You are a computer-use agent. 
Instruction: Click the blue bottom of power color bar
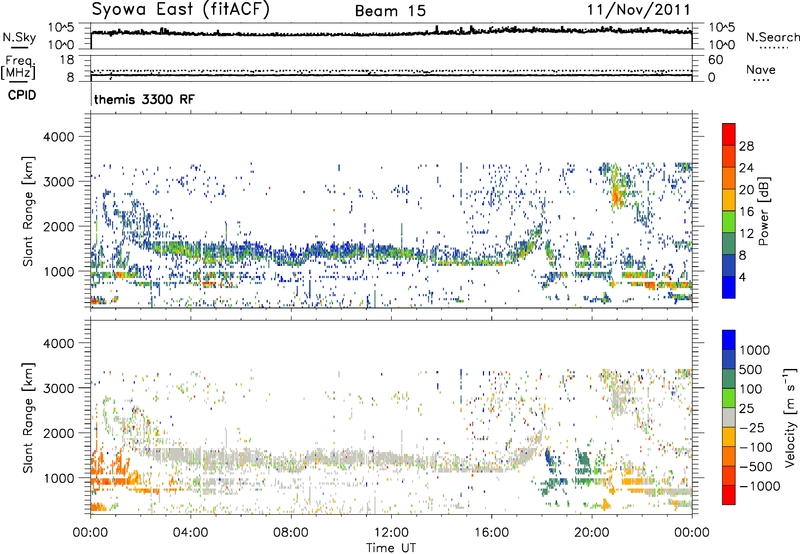[729, 287]
